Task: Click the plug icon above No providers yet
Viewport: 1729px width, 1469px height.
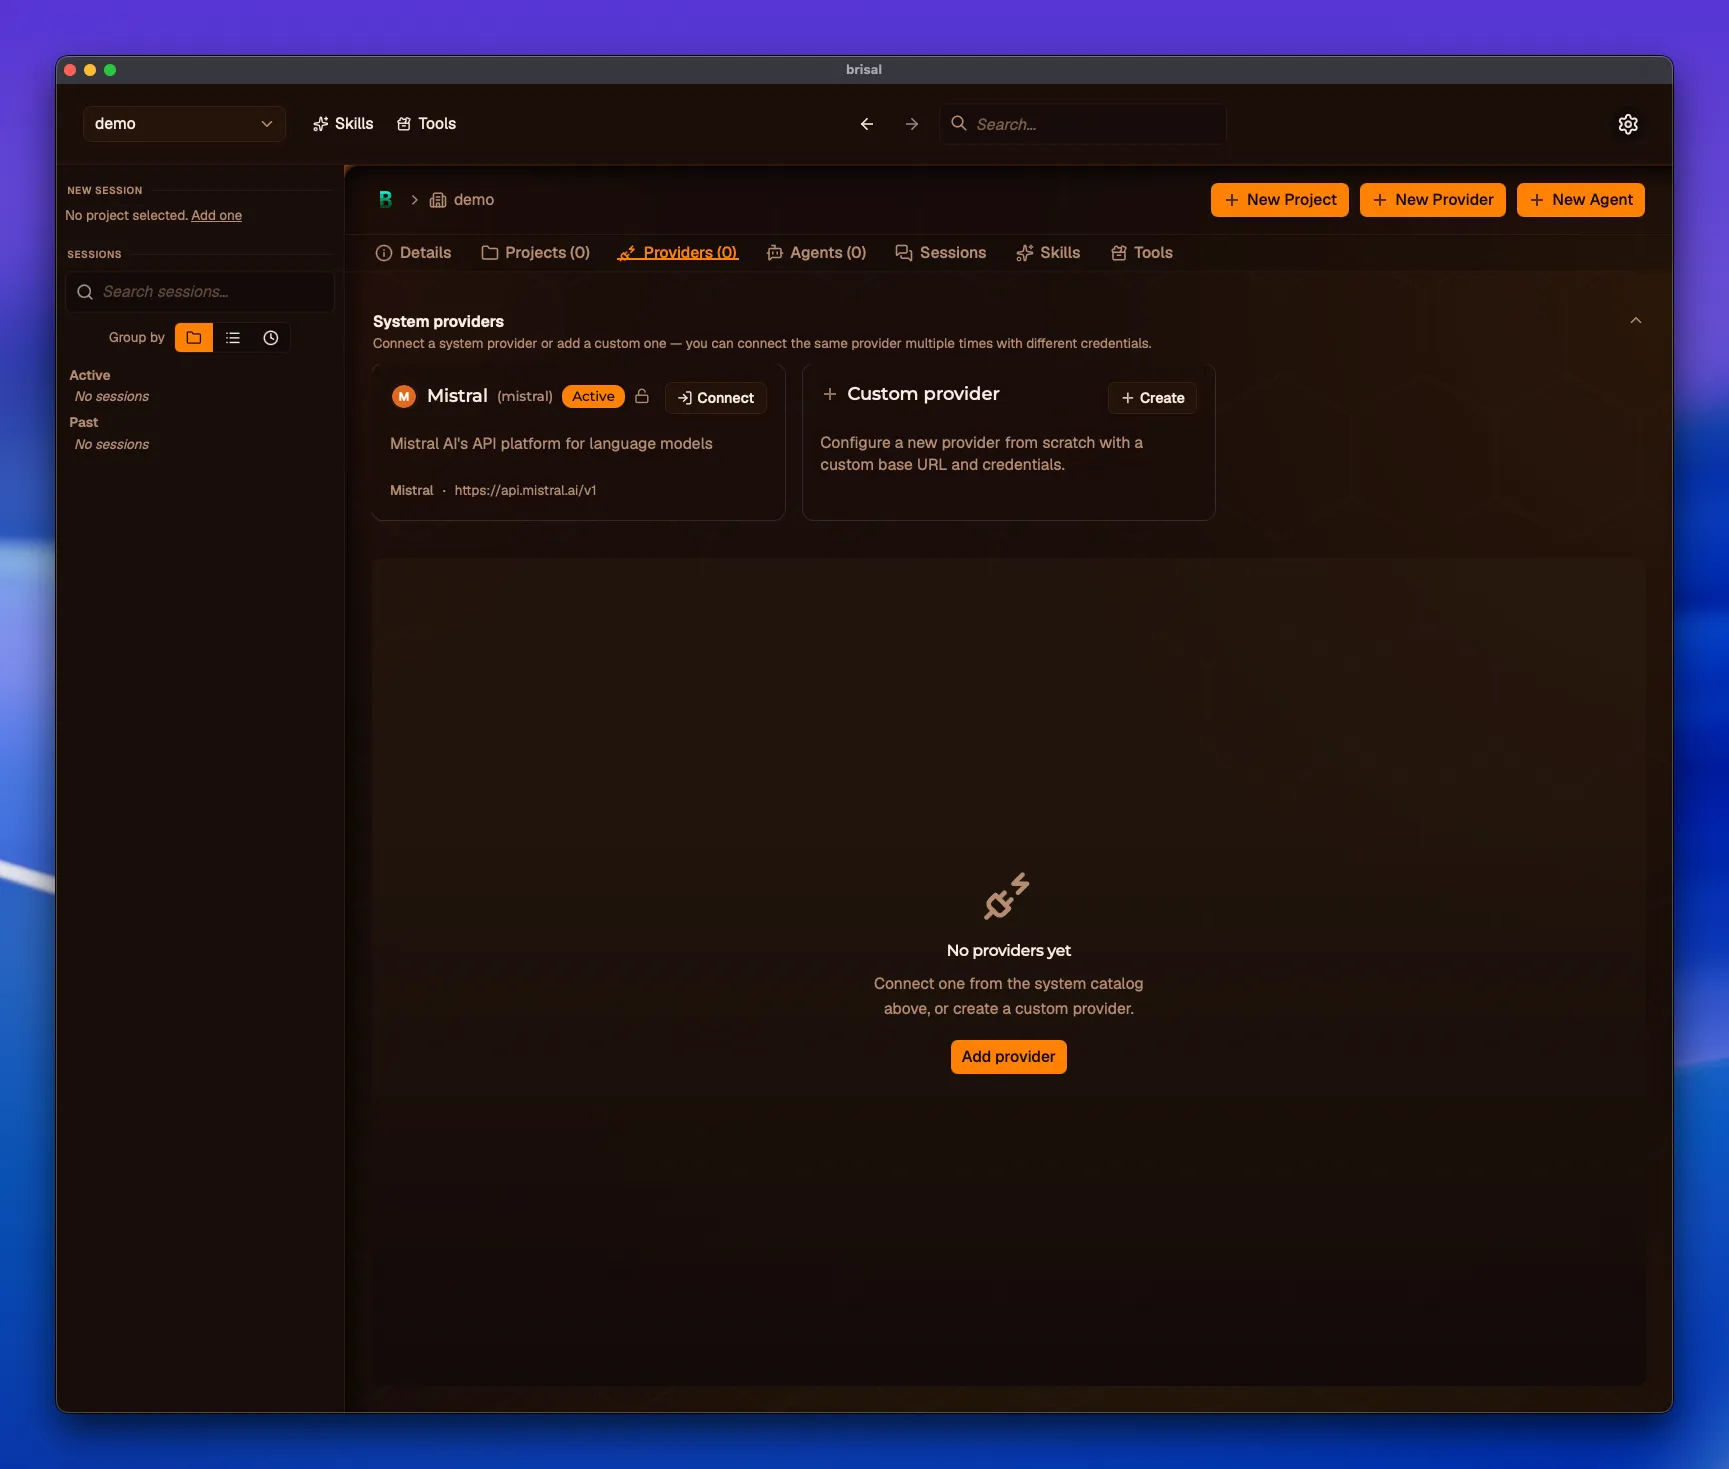Action: coord(1007,896)
